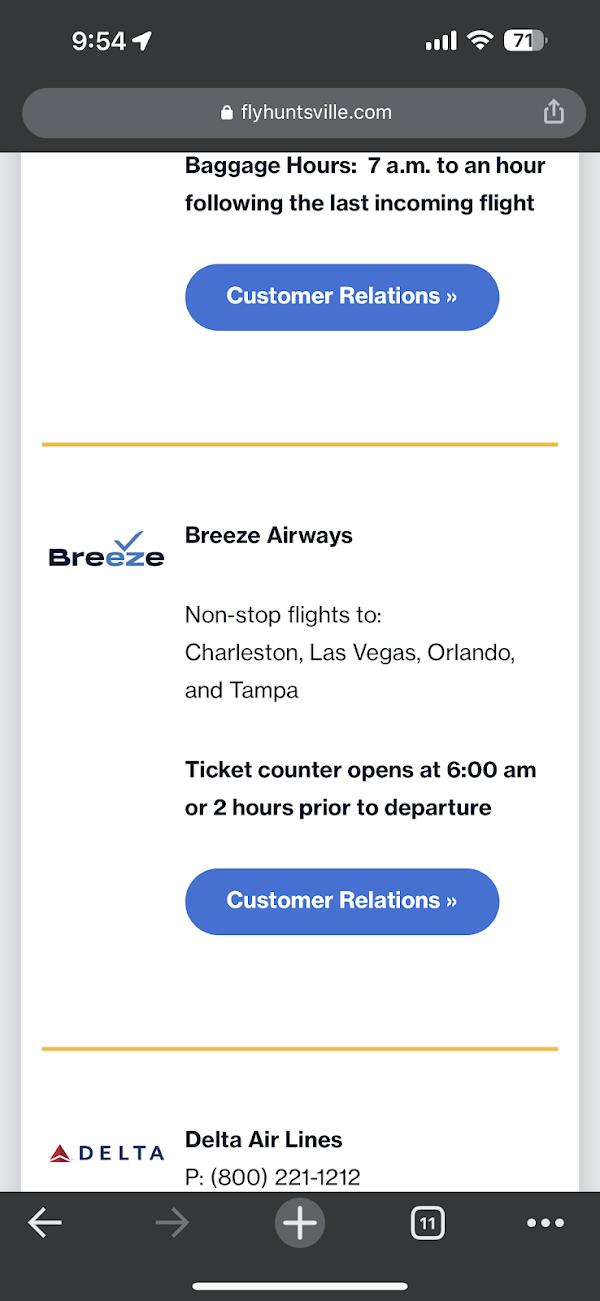Tap the Breeze Airways heading
Viewport: 600px width, 1301px height.
pos(269,535)
